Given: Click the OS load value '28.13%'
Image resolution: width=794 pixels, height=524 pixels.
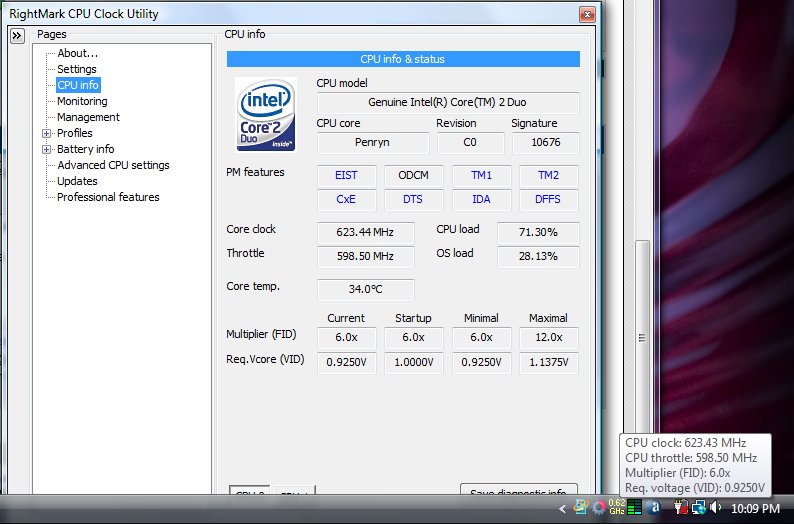Looking at the screenshot, I should pos(538,257).
